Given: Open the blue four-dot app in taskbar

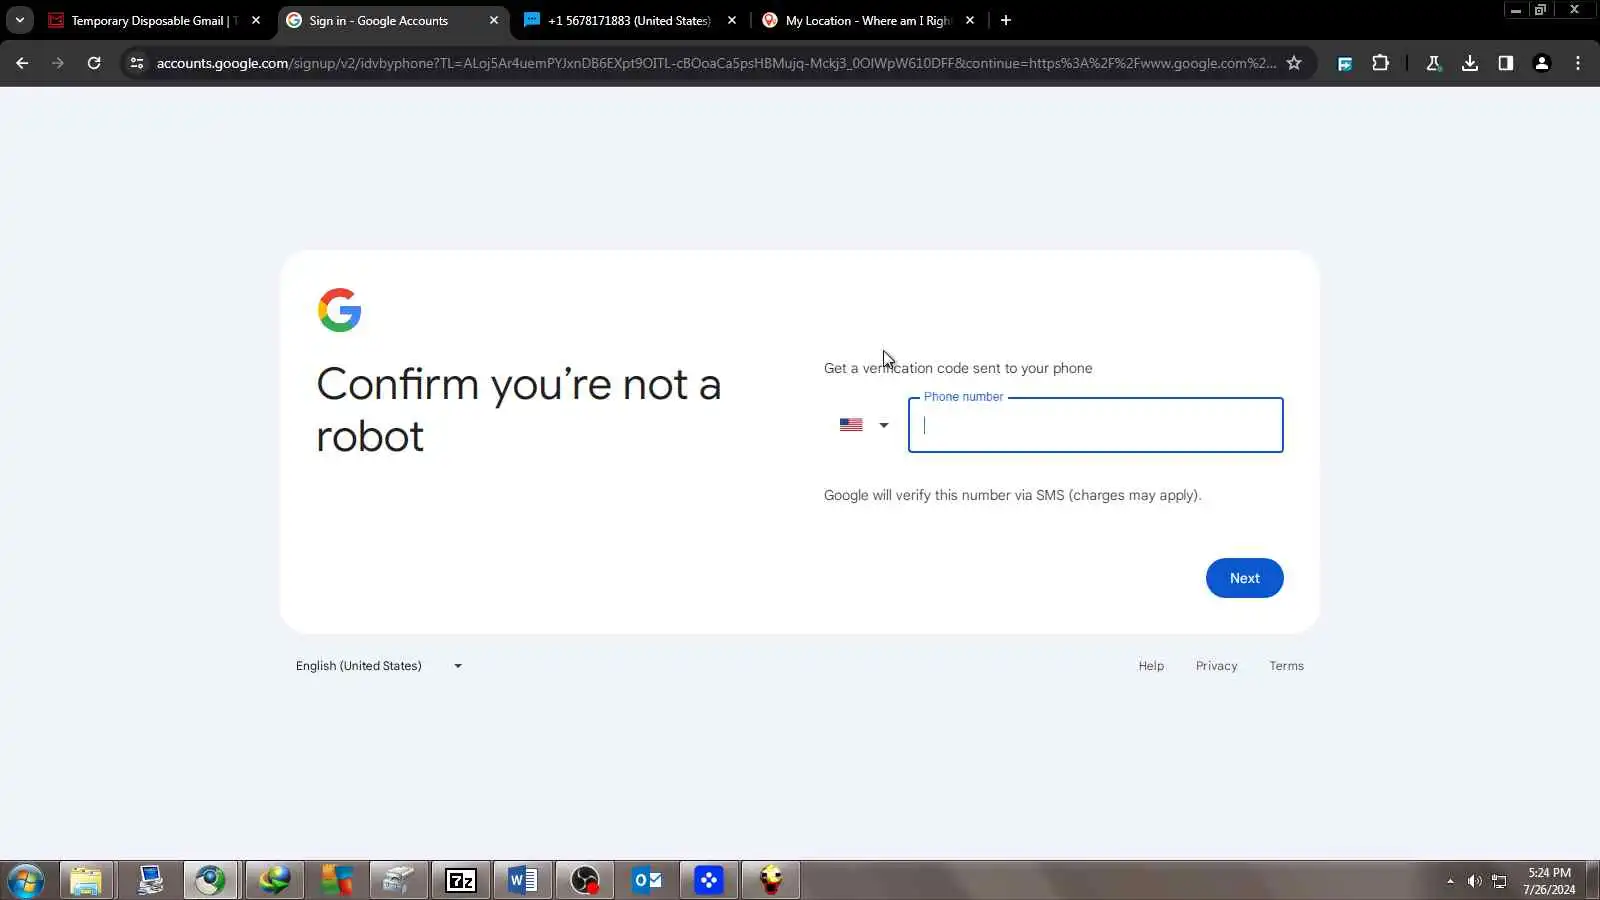Looking at the screenshot, I should click(709, 881).
